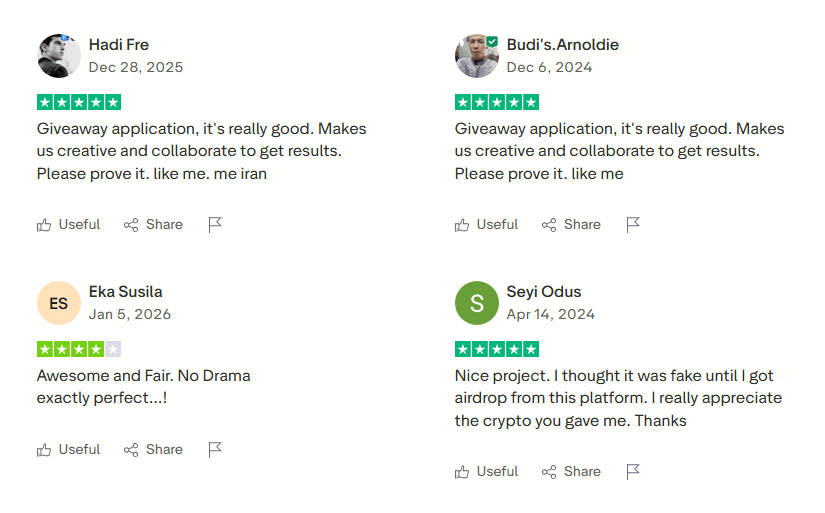Share Budi's.Arnoldie's review
Viewport: 825px width, 513px height.
click(571, 225)
